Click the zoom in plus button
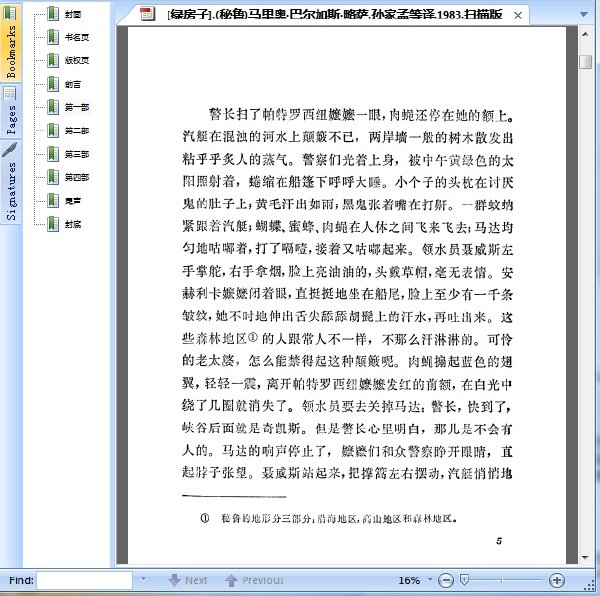The width and height of the screenshot is (600, 596). pyautogui.click(x=557, y=580)
